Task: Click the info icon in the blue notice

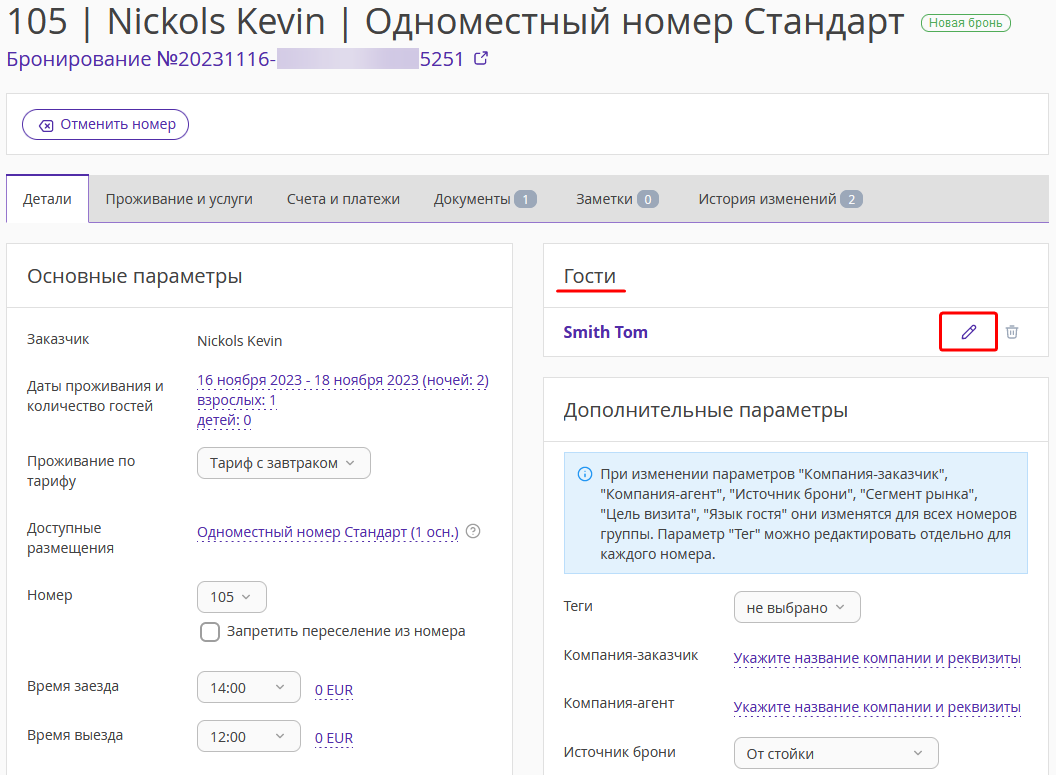Action: 585,474
